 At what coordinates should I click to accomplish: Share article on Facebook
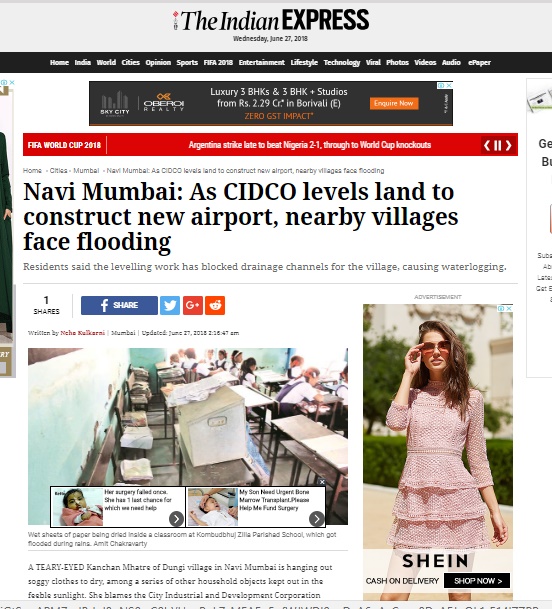(119, 305)
